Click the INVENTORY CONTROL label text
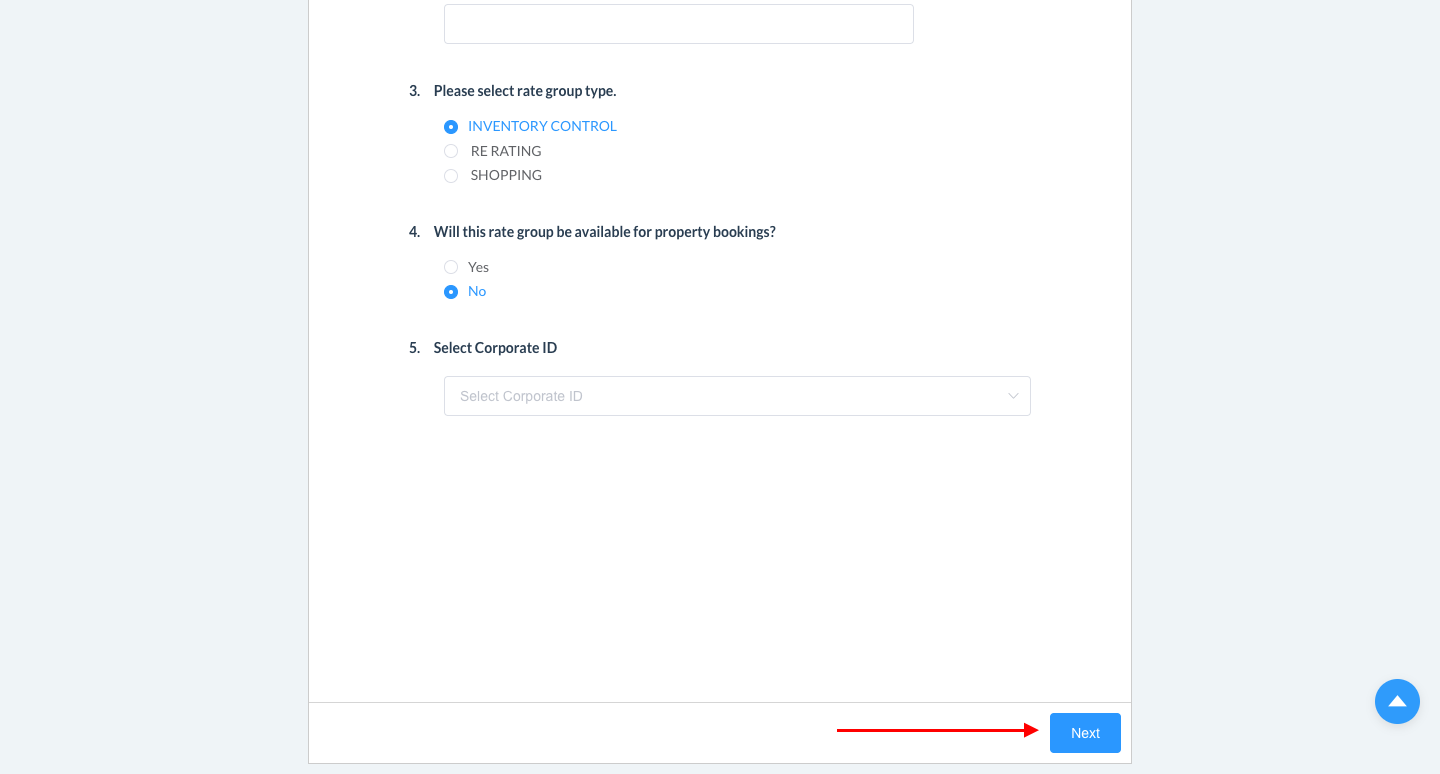The height and width of the screenshot is (774, 1440). coord(542,126)
